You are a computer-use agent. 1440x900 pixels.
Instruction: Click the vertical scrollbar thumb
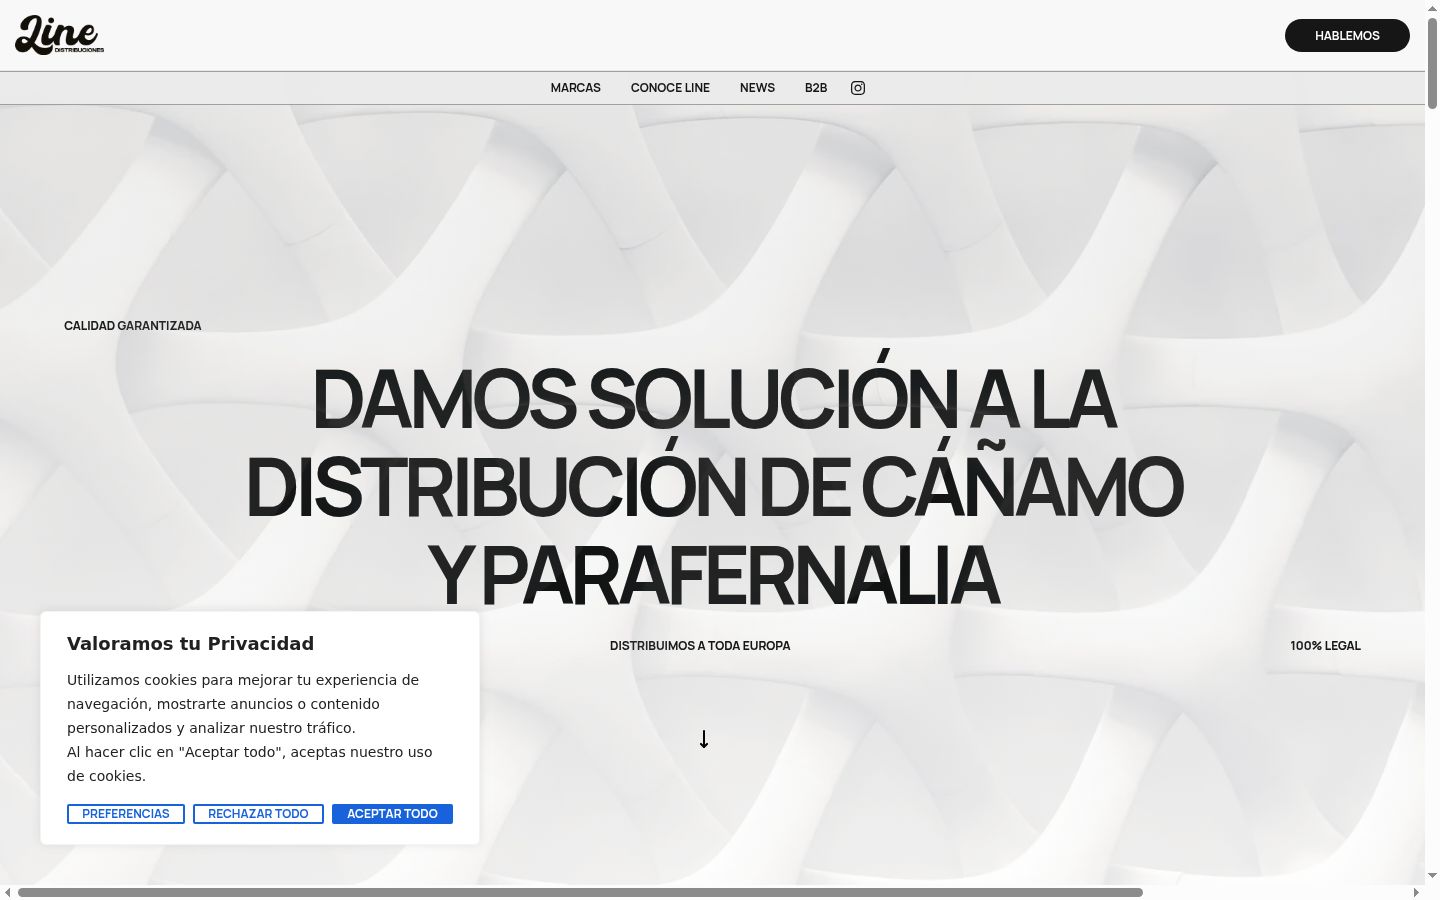tap(1432, 63)
